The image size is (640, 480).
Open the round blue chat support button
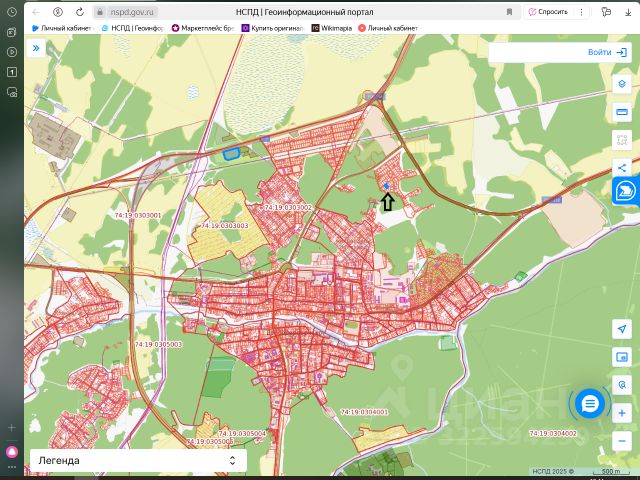point(590,404)
